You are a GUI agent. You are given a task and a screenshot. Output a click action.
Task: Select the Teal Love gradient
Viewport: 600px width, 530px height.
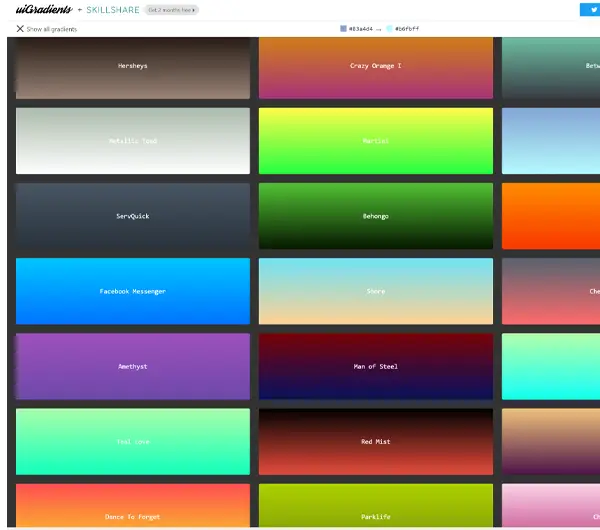click(132, 441)
